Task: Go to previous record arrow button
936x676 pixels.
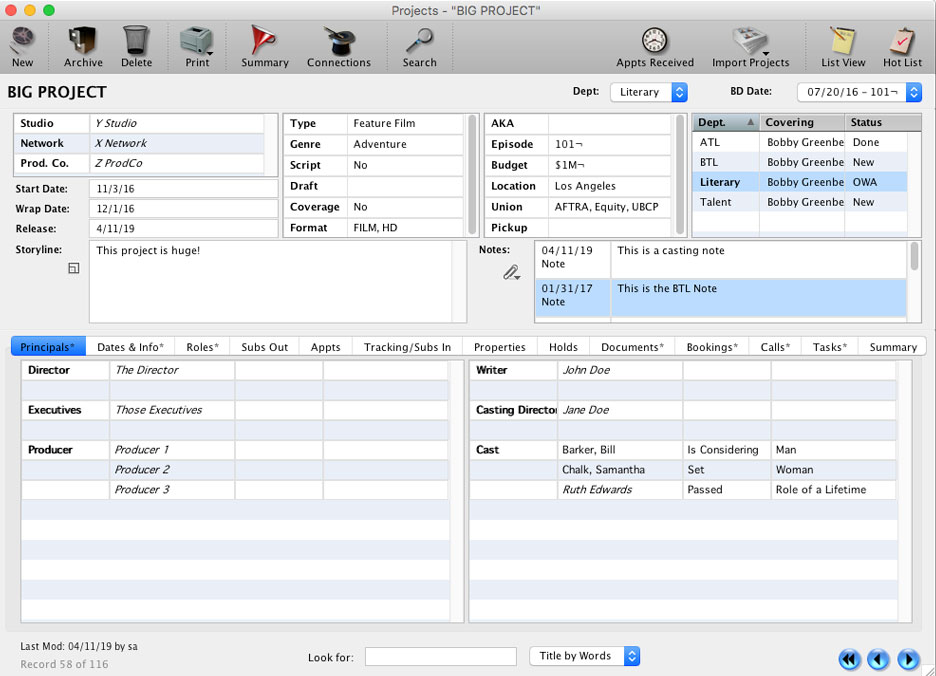Action: tap(878, 659)
